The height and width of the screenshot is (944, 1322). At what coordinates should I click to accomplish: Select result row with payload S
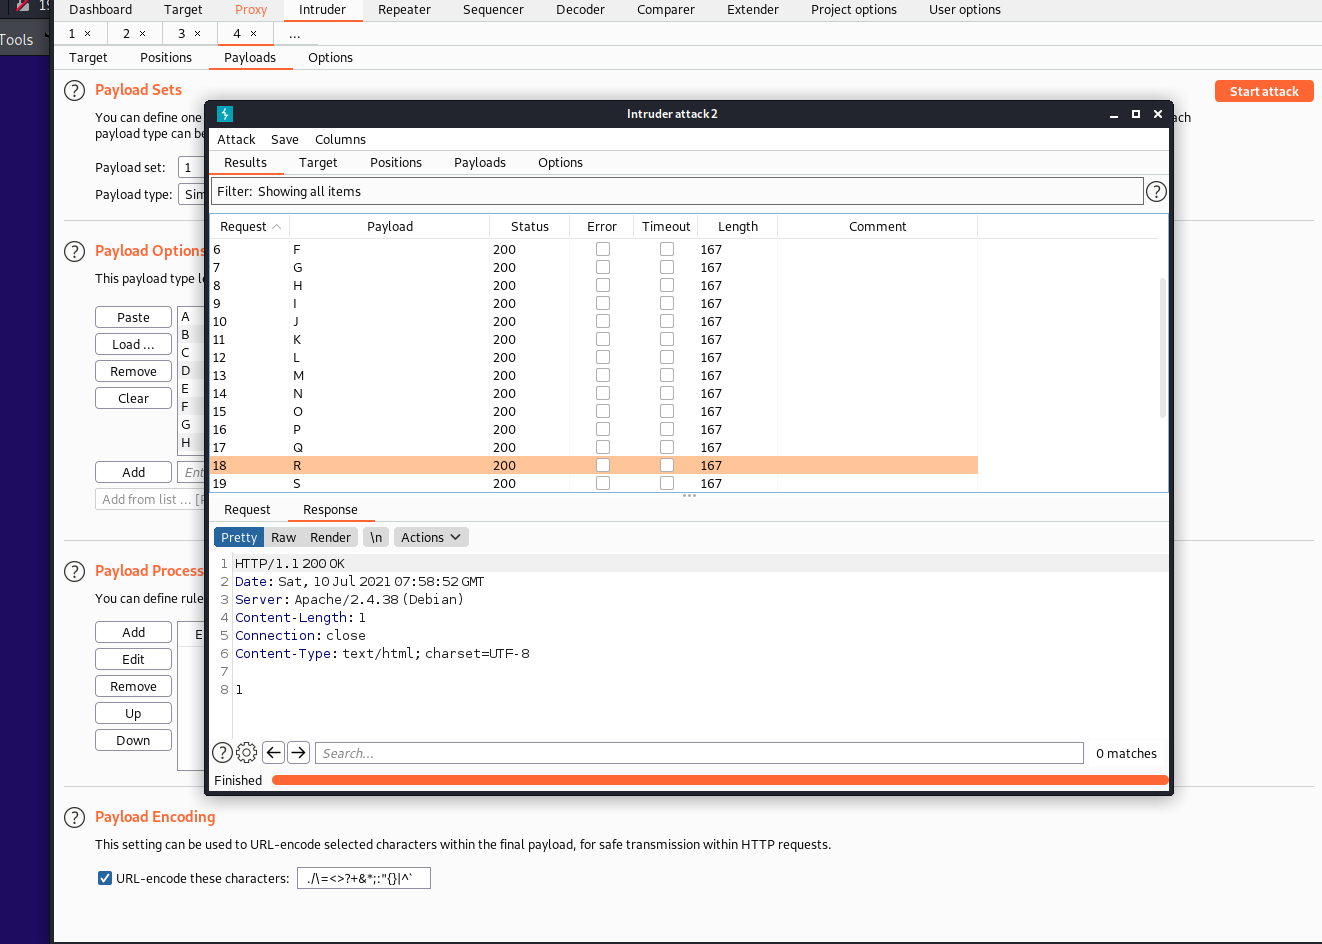(x=593, y=483)
